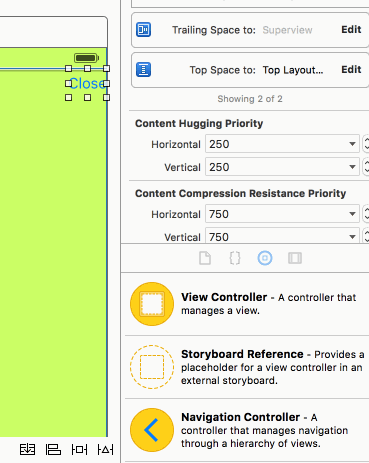Click Vertical Content Hugging stepper
This screenshot has width=369, height=463.
366,167
